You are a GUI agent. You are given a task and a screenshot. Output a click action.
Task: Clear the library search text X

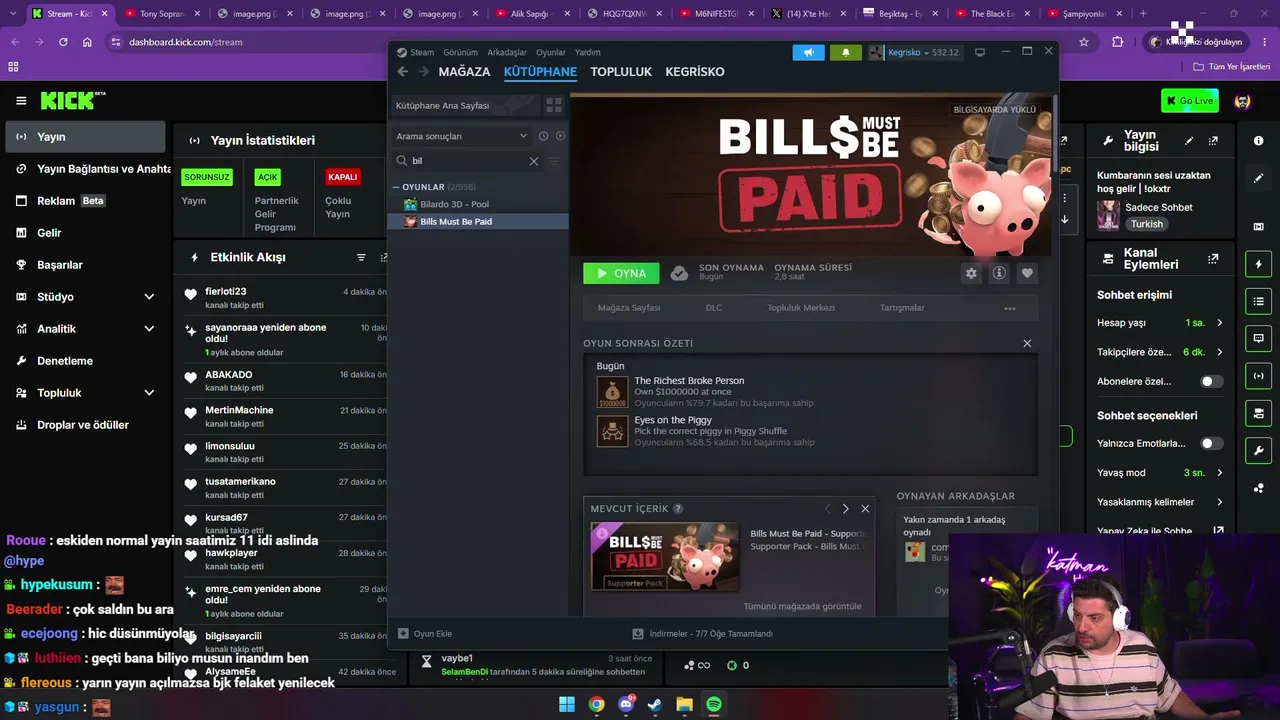tap(533, 161)
